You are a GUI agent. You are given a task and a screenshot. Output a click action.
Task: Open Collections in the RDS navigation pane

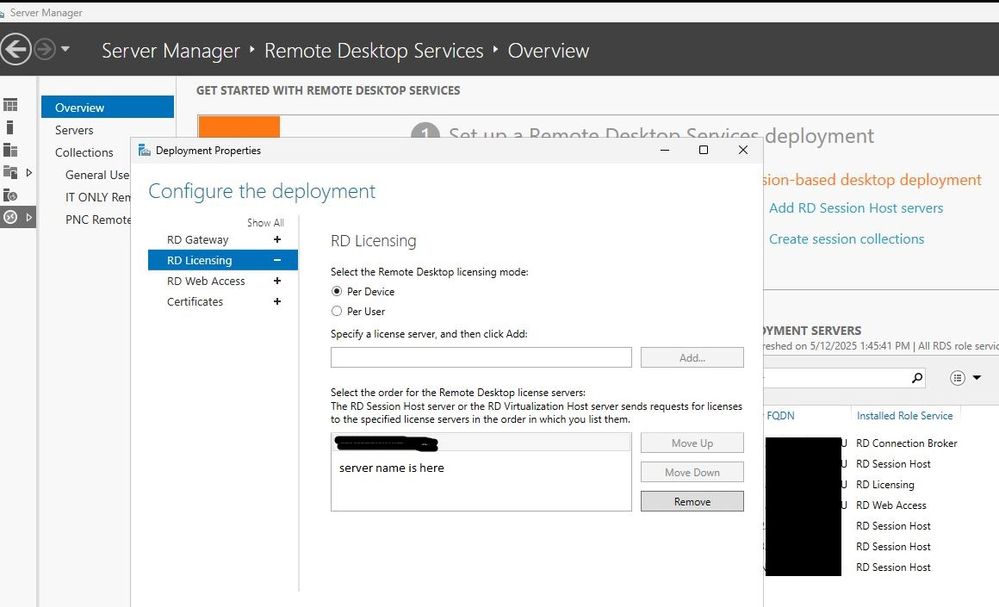pyautogui.click(x=83, y=152)
